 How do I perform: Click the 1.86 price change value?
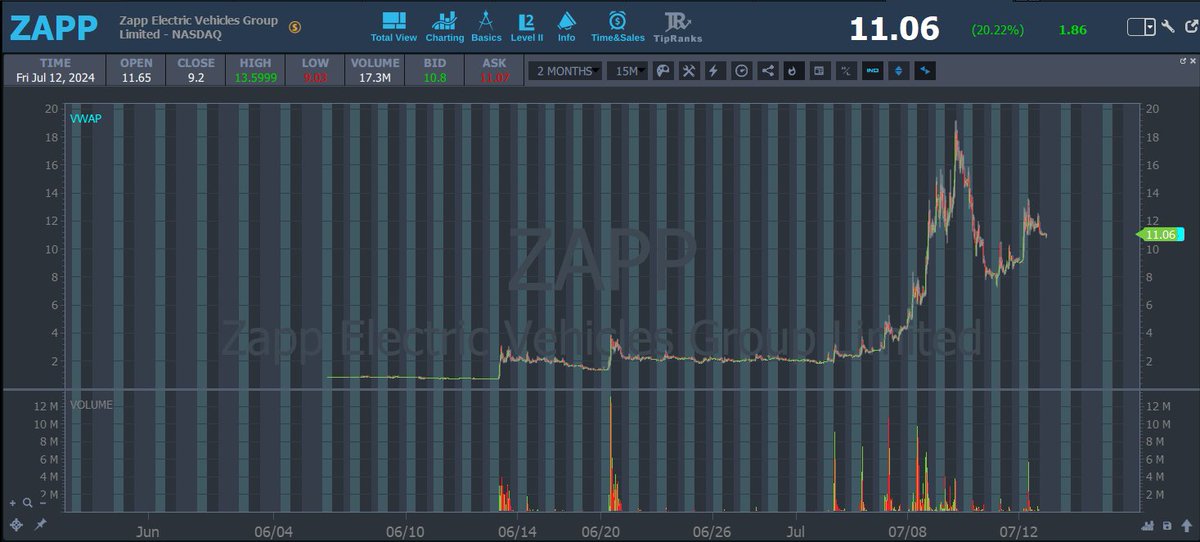[1072, 30]
